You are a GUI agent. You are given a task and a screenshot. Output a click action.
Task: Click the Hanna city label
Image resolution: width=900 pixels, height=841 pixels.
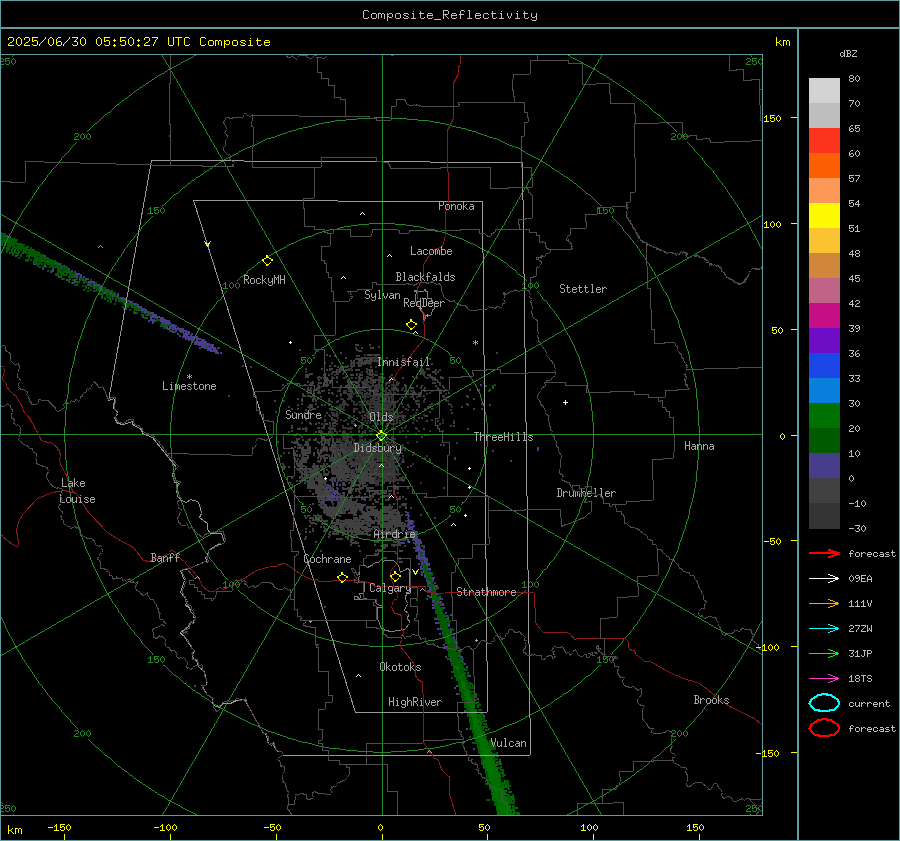(x=699, y=446)
